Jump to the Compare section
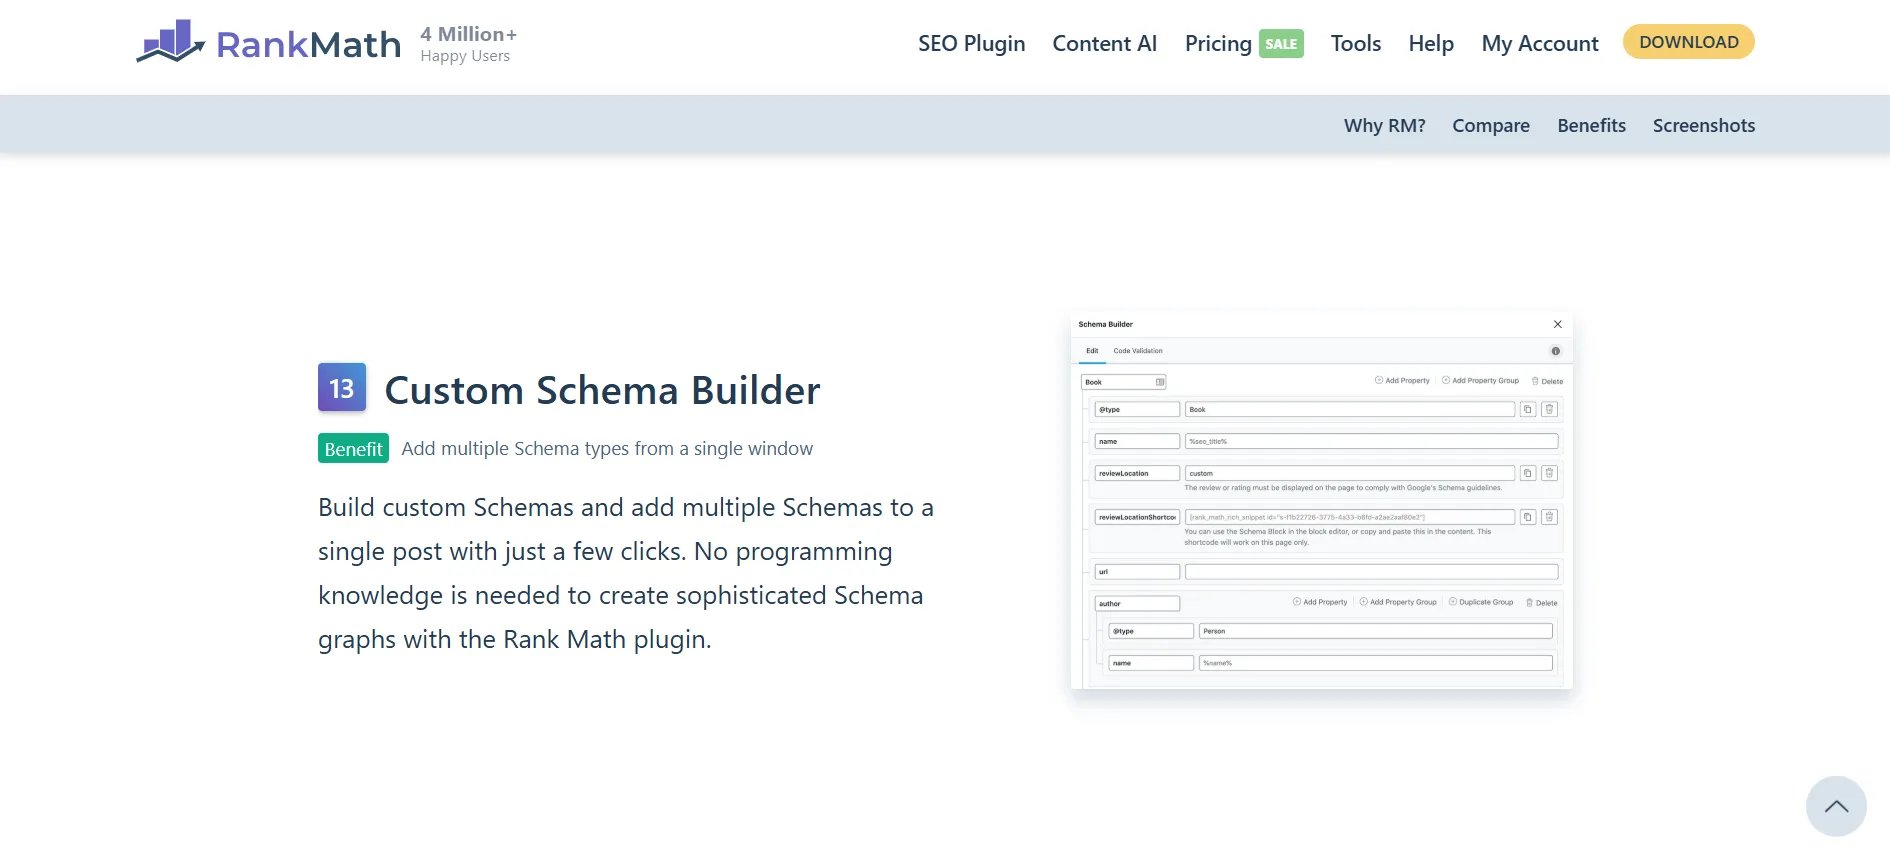The width and height of the screenshot is (1890, 859). click(1490, 125)
